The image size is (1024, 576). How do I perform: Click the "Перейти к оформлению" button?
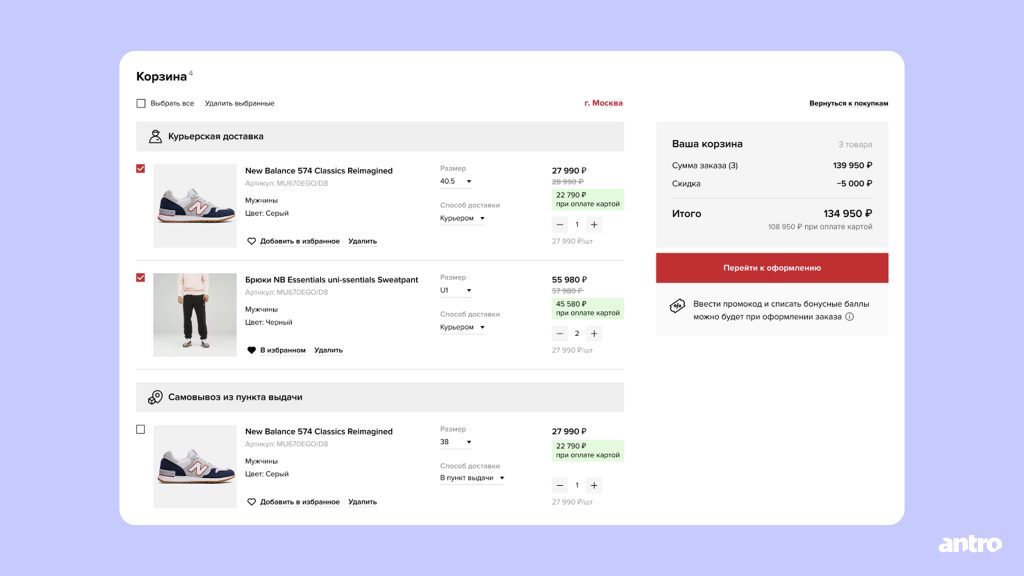(x=772, y=268)
